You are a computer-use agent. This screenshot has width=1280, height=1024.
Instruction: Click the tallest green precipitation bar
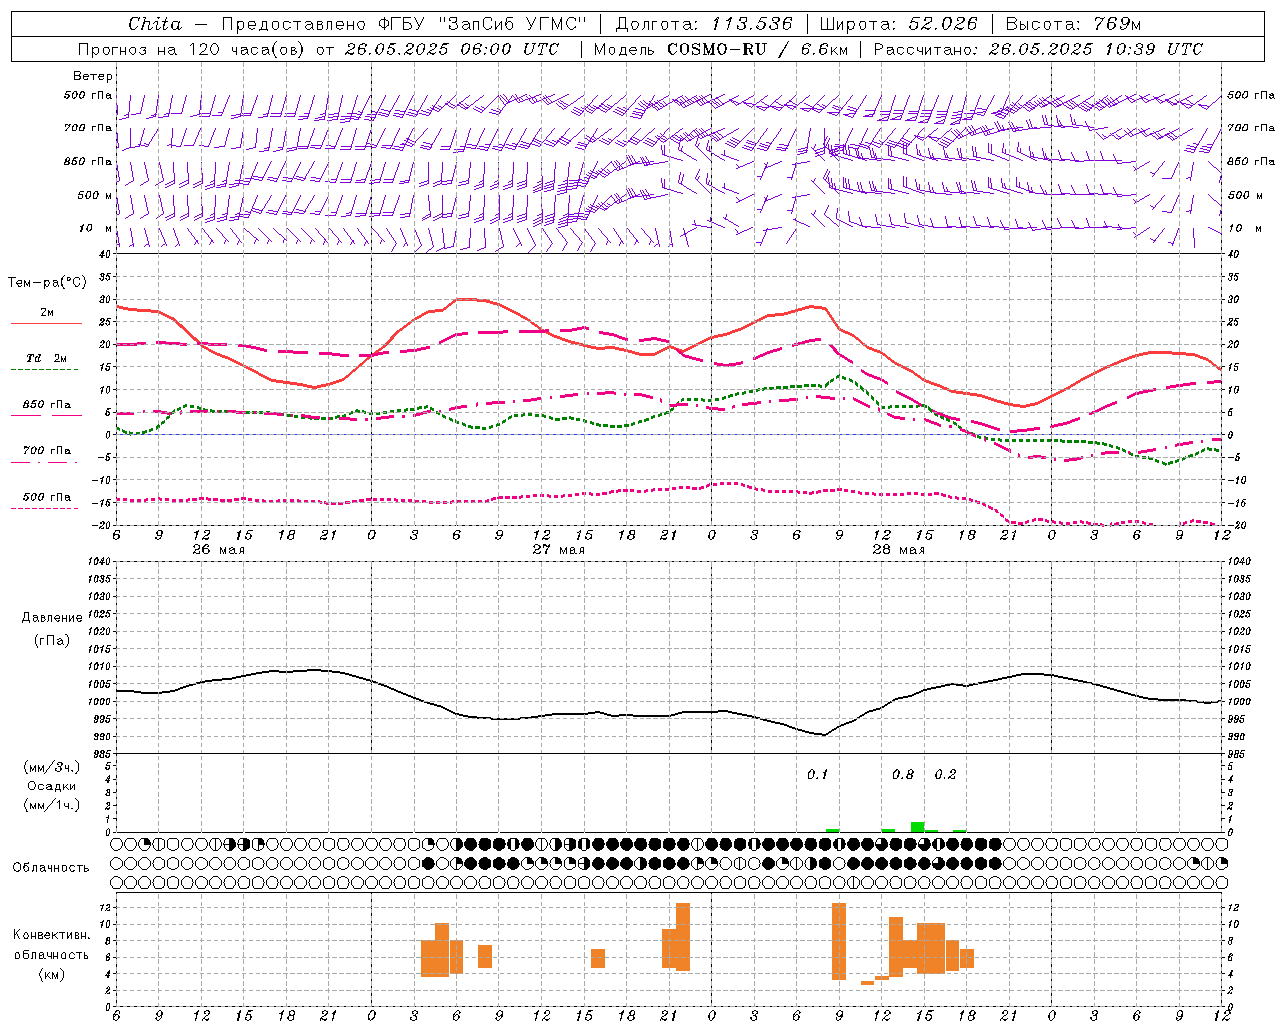pos(917,826)
